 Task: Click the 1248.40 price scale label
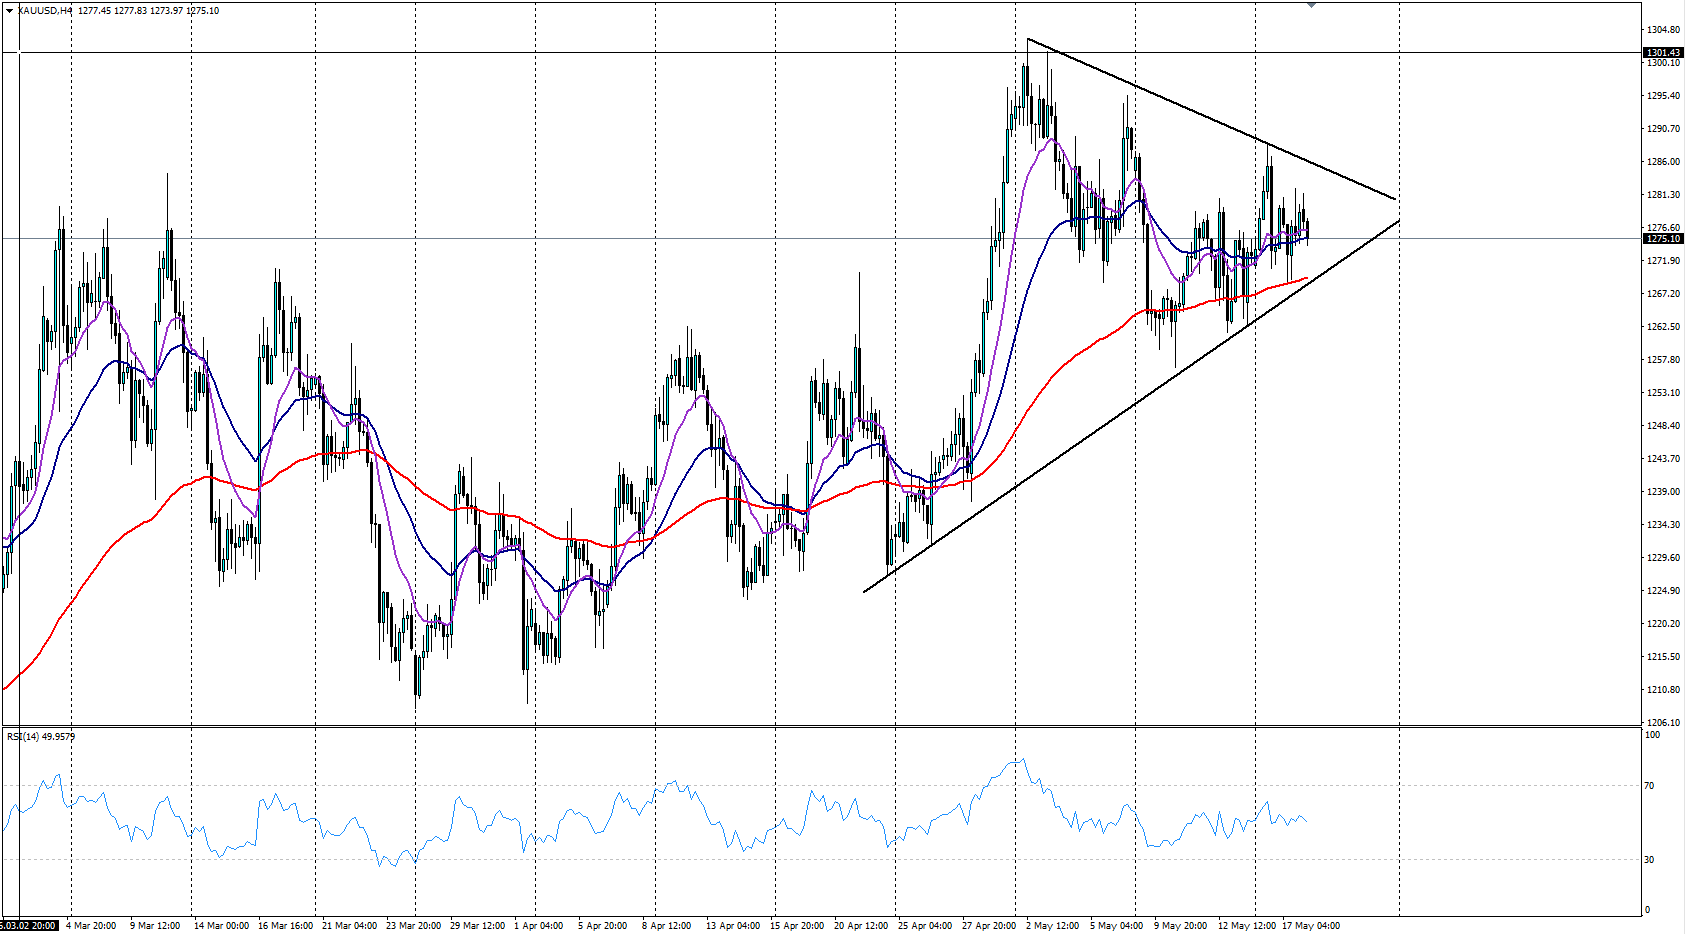click(1663, 426)
